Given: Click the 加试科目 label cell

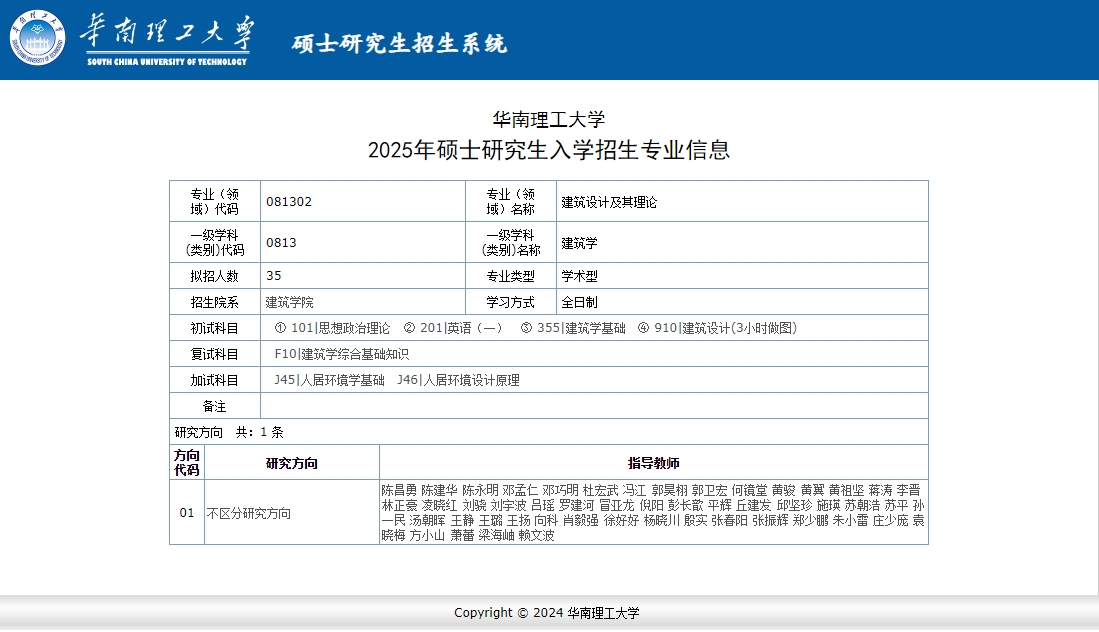Looking at the screenshot, I should [x=214, y=380].
